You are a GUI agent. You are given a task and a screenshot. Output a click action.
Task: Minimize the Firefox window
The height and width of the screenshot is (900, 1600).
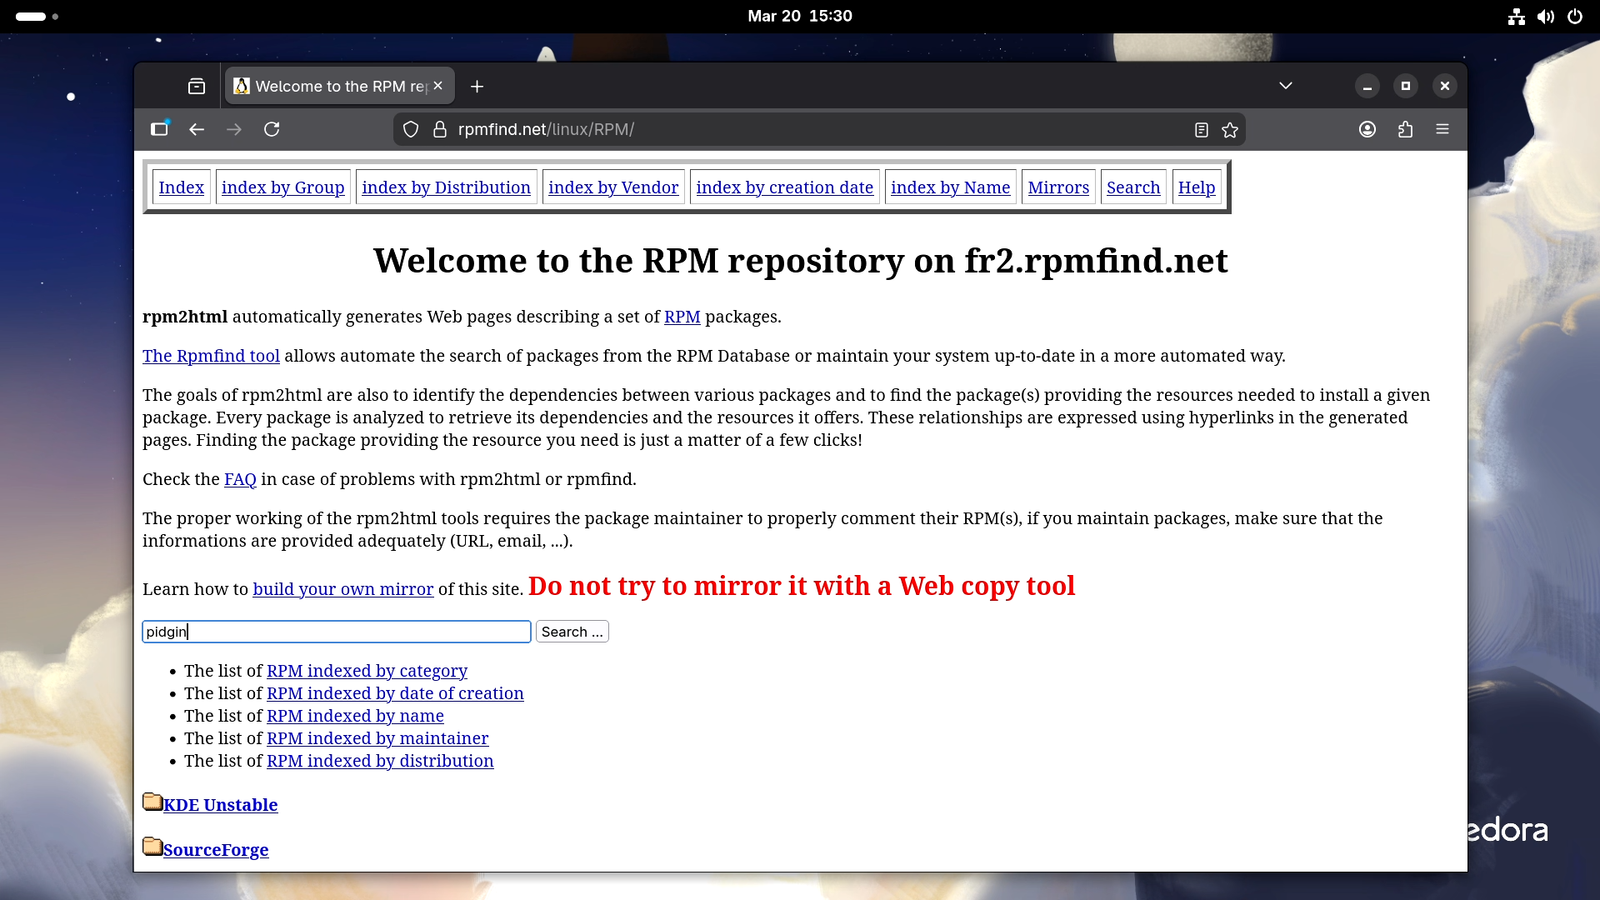click(x=1367, y=86)
